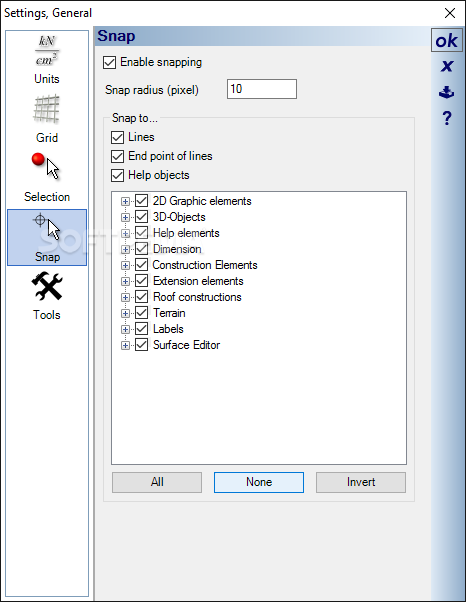This screenshot has height=602, width=466.
Task: Toggle End point of lines checkbox
Action: click(x=117, y=156)
